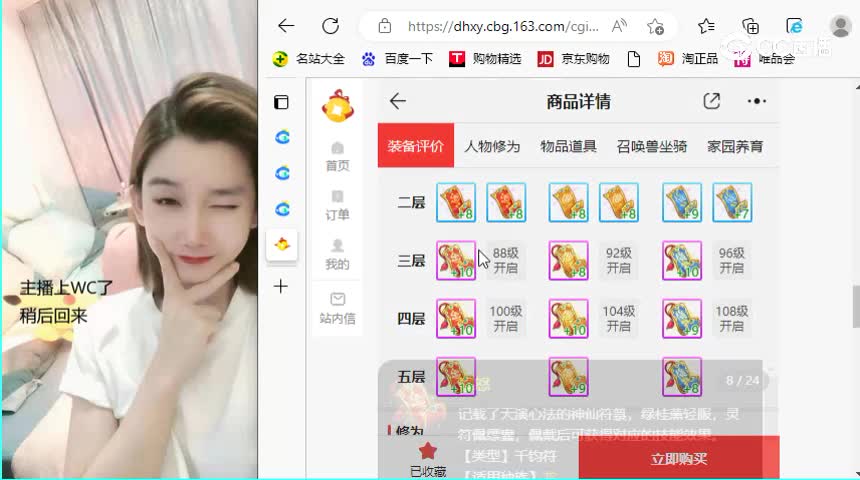The image size is (860, 480).
Task: Select the red +10 talisman in 四层
Action: (456, 319)
